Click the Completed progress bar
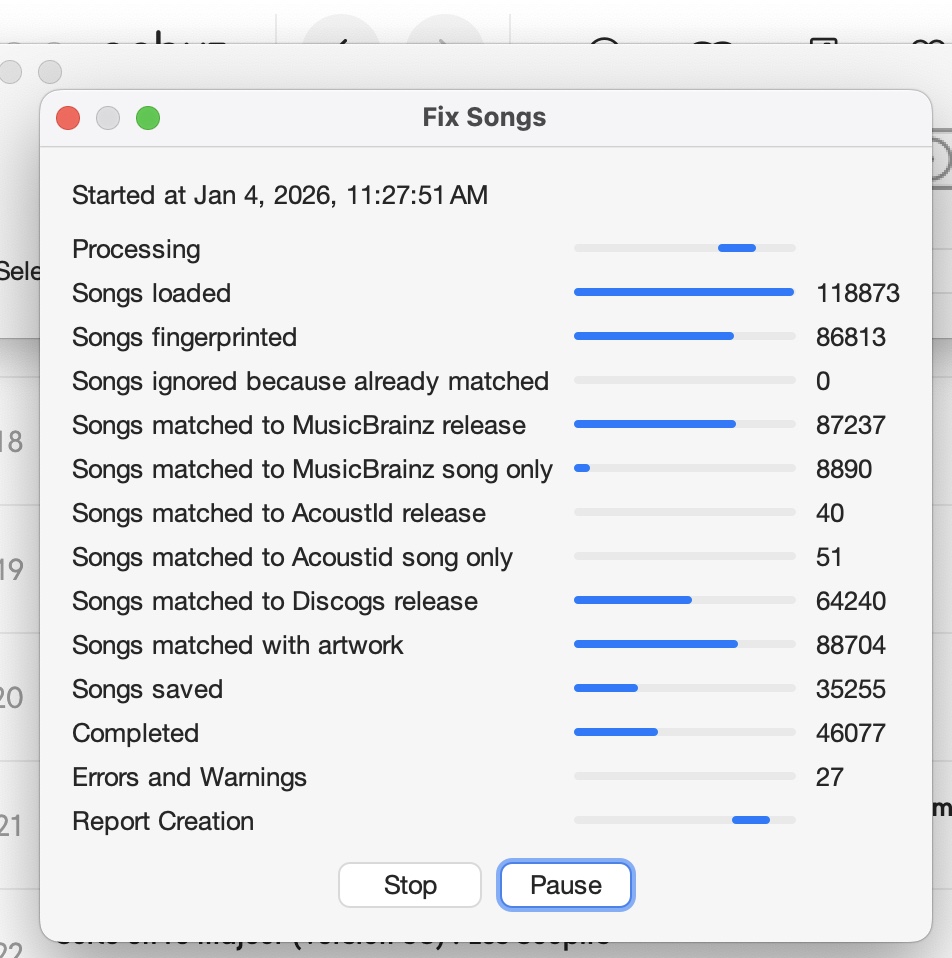This screenshot has height=958, width=952. pyautogui.click(x=684, y=732)
